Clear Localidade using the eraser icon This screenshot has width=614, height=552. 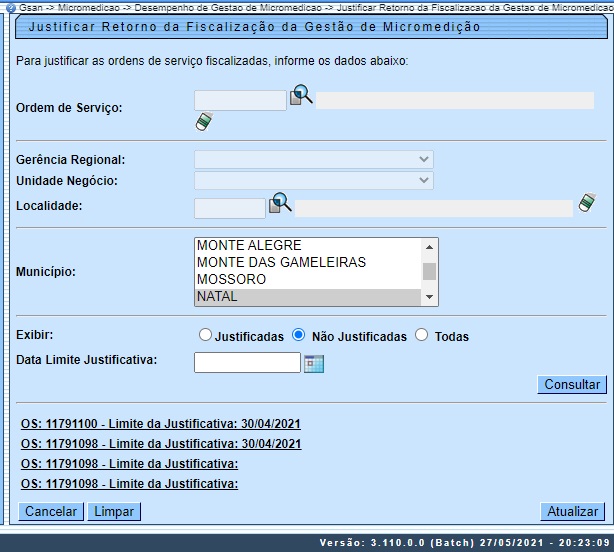(588, 203)
